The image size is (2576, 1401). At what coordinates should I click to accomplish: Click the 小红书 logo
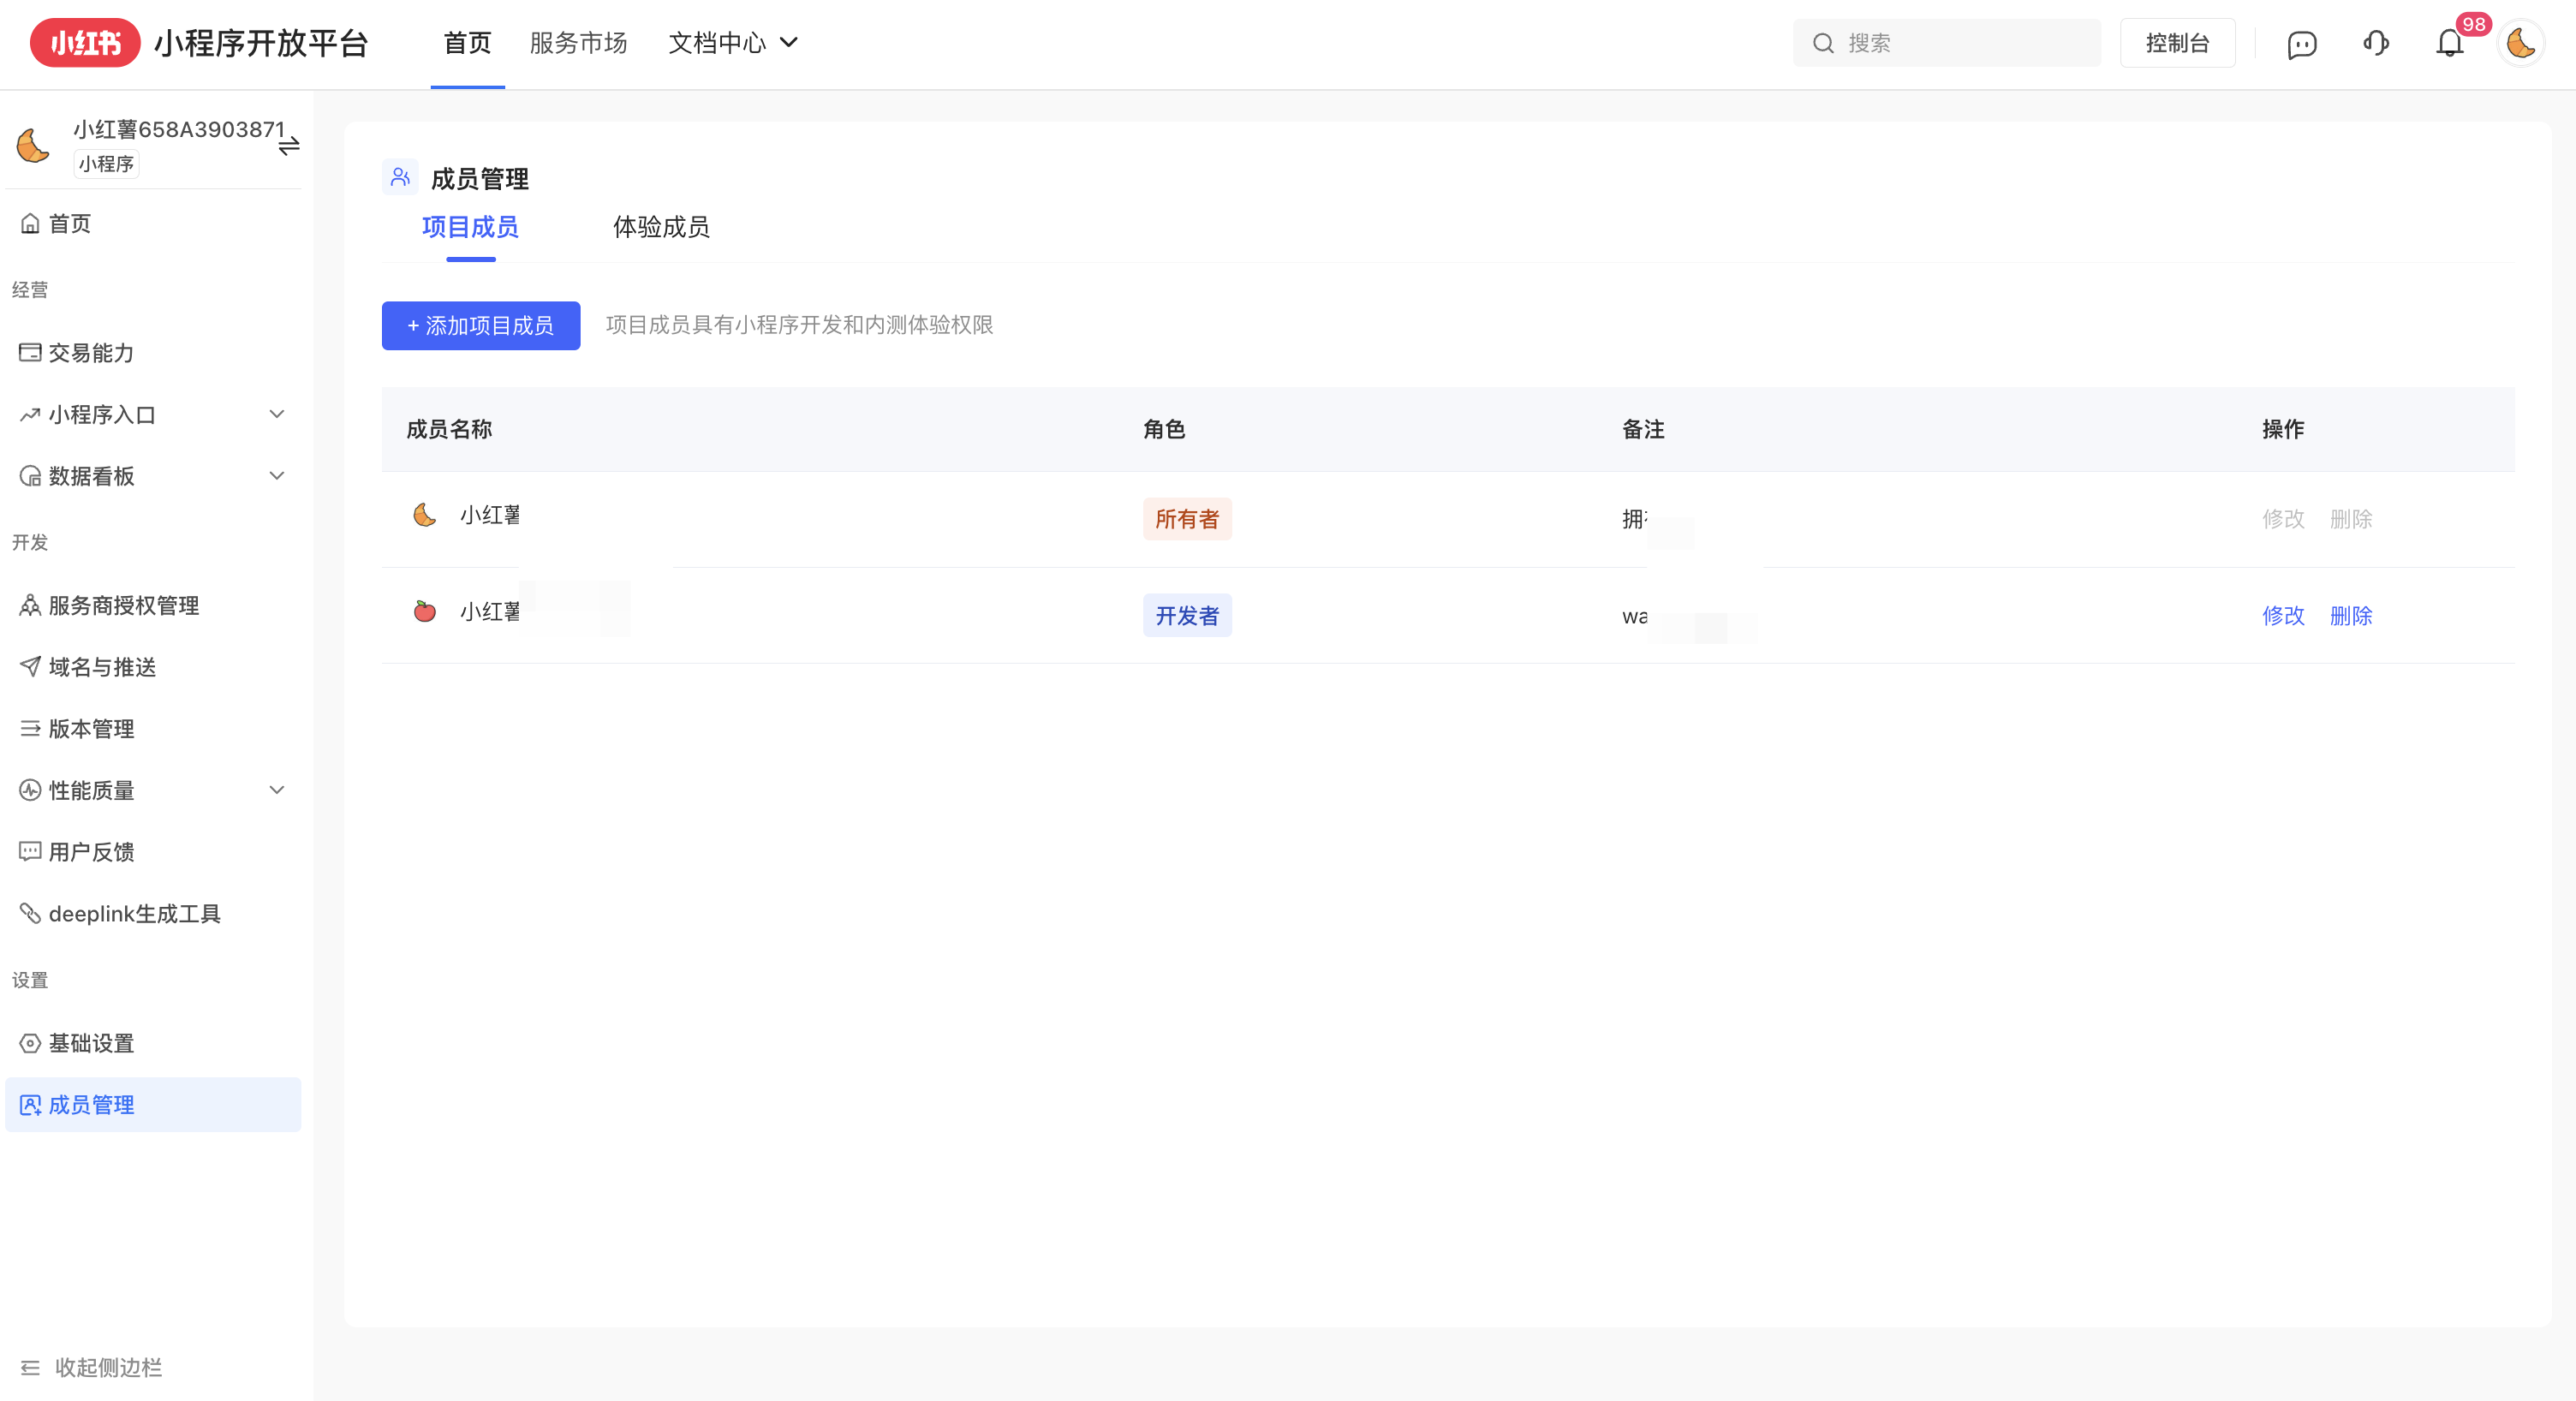(x=85, y=43)
